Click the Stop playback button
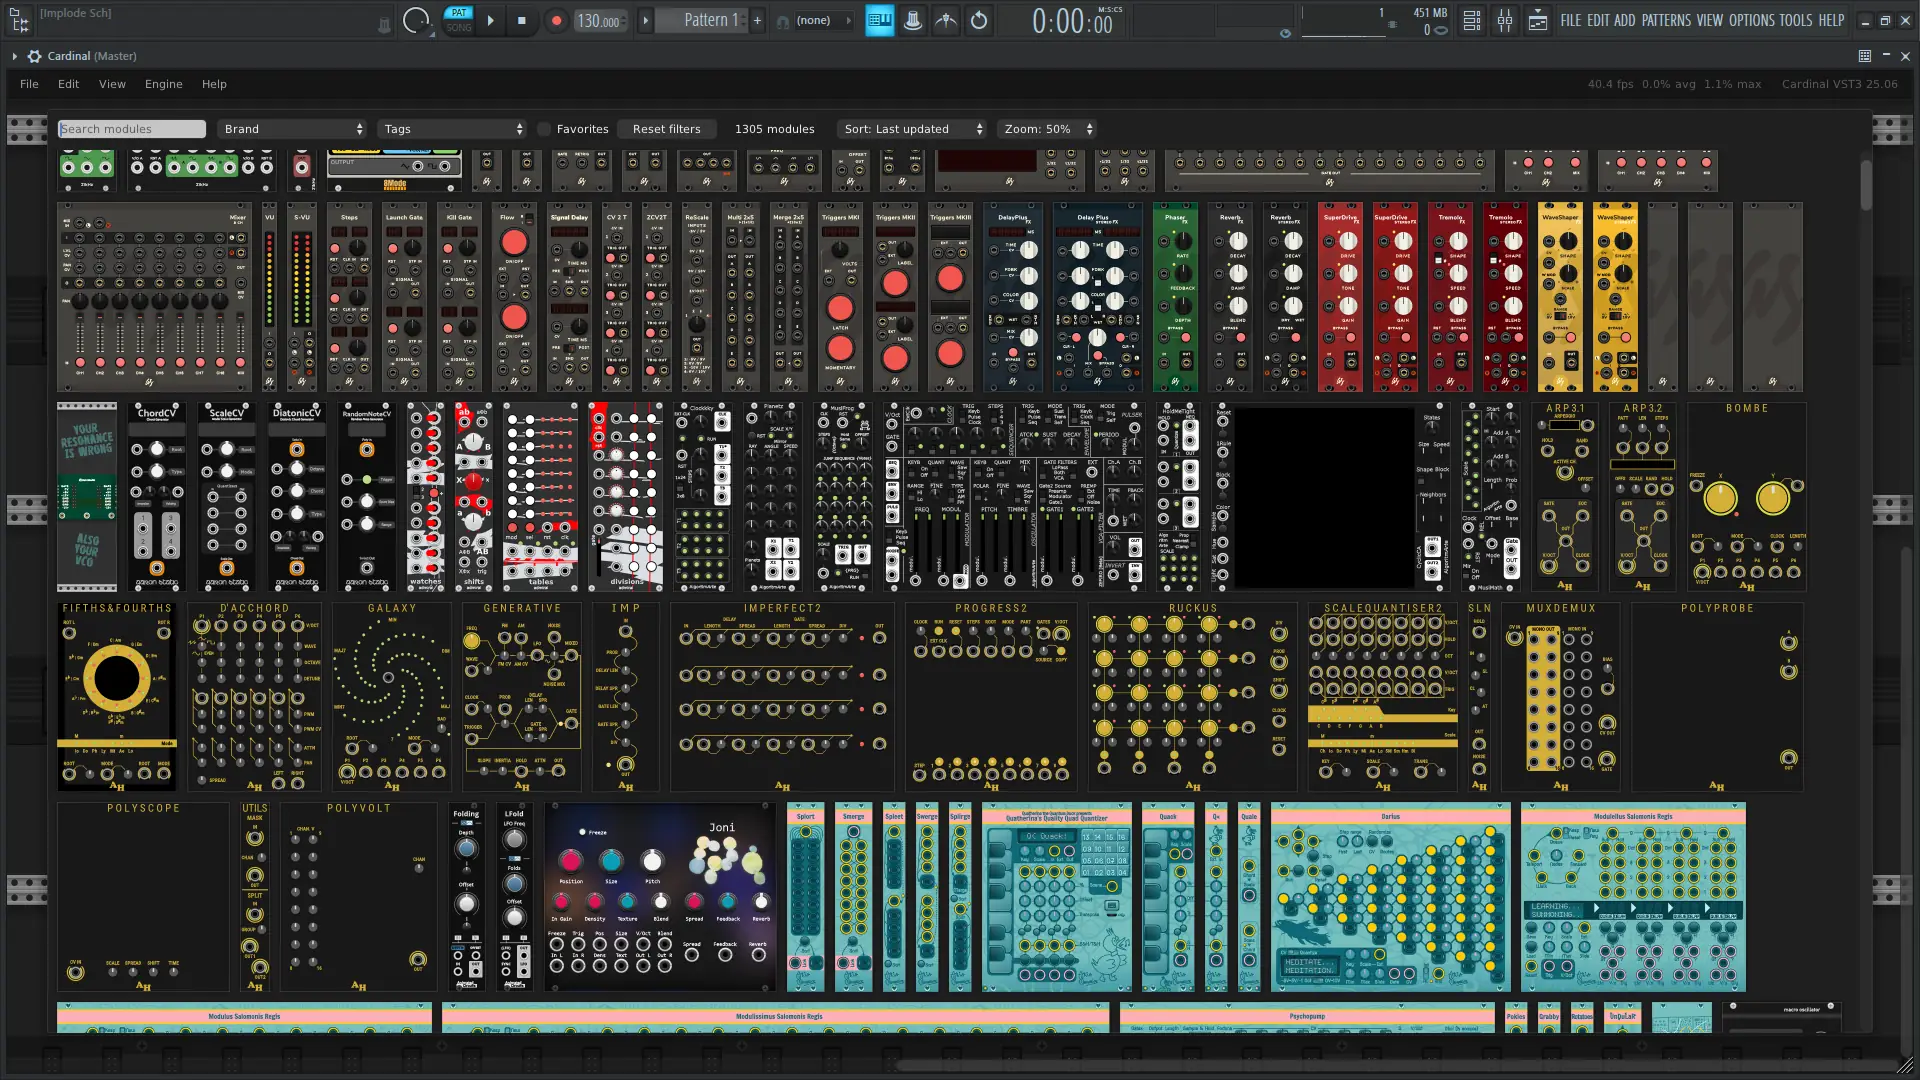Screen dimensions: 1920x1080 click(x=521, y=20)
